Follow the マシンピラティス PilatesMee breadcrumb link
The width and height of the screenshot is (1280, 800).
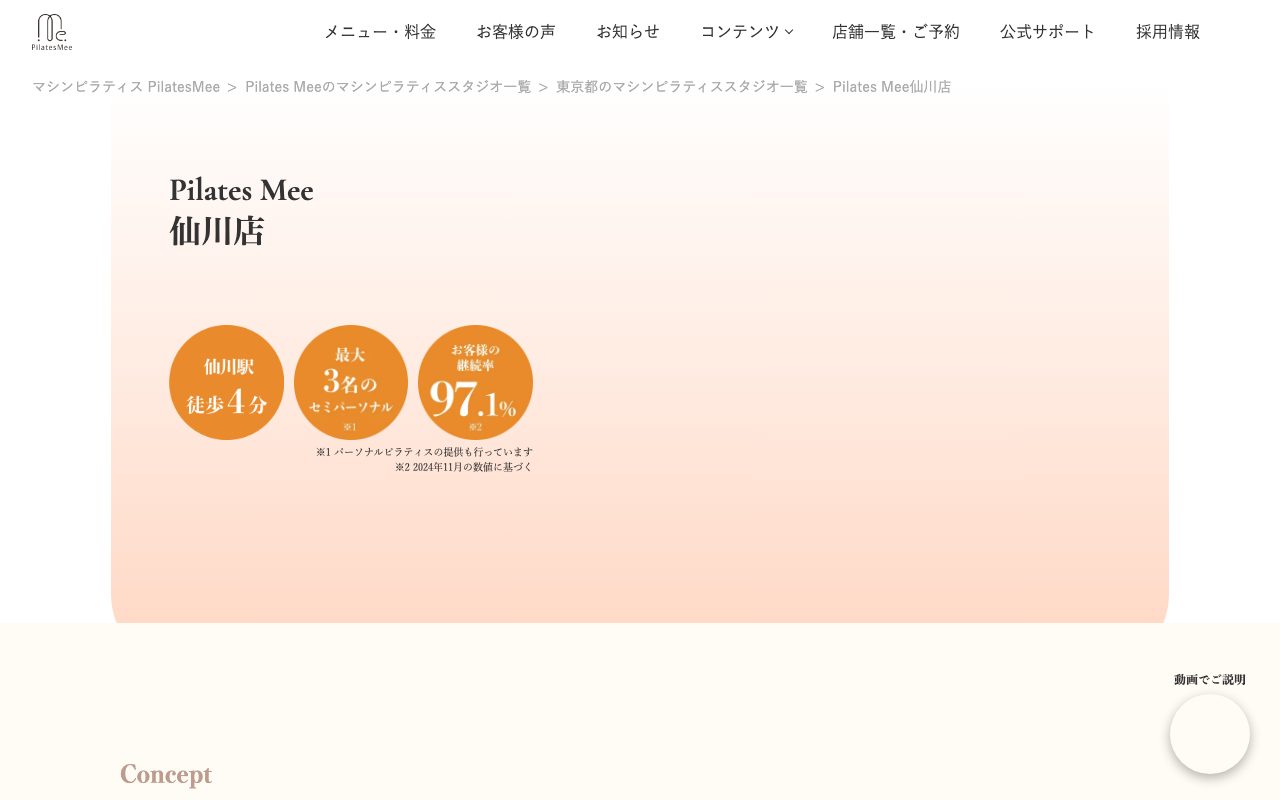(x=126, y=87)
